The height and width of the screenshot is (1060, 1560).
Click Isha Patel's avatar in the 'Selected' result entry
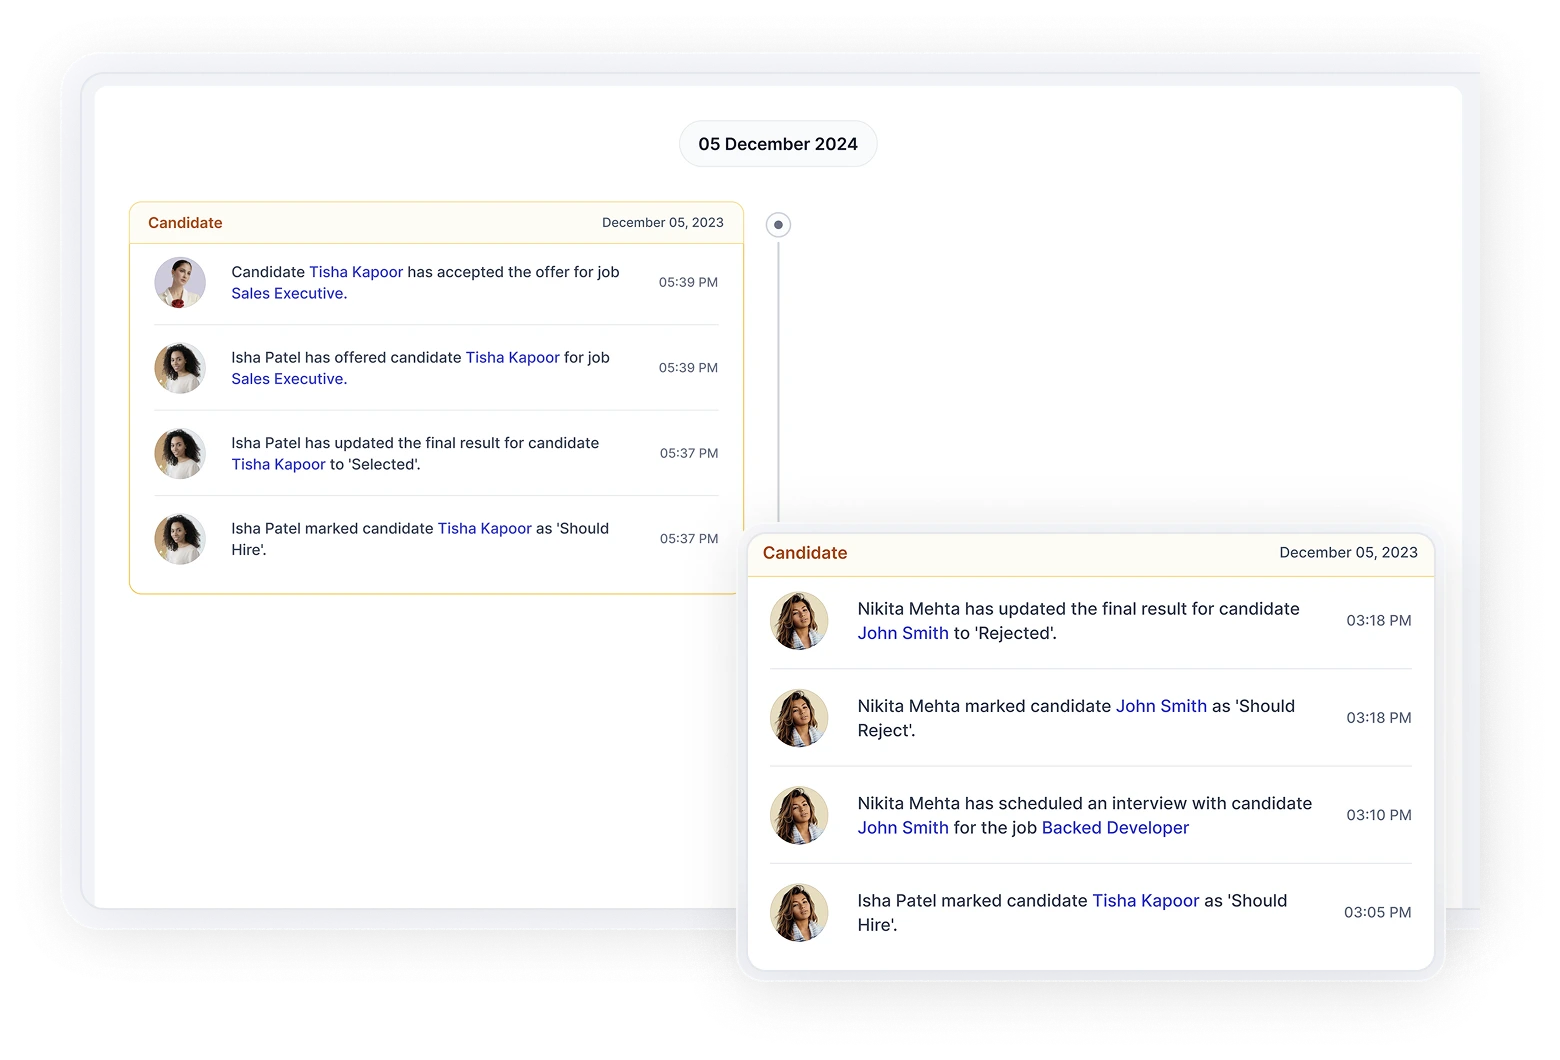click(180, 453)
